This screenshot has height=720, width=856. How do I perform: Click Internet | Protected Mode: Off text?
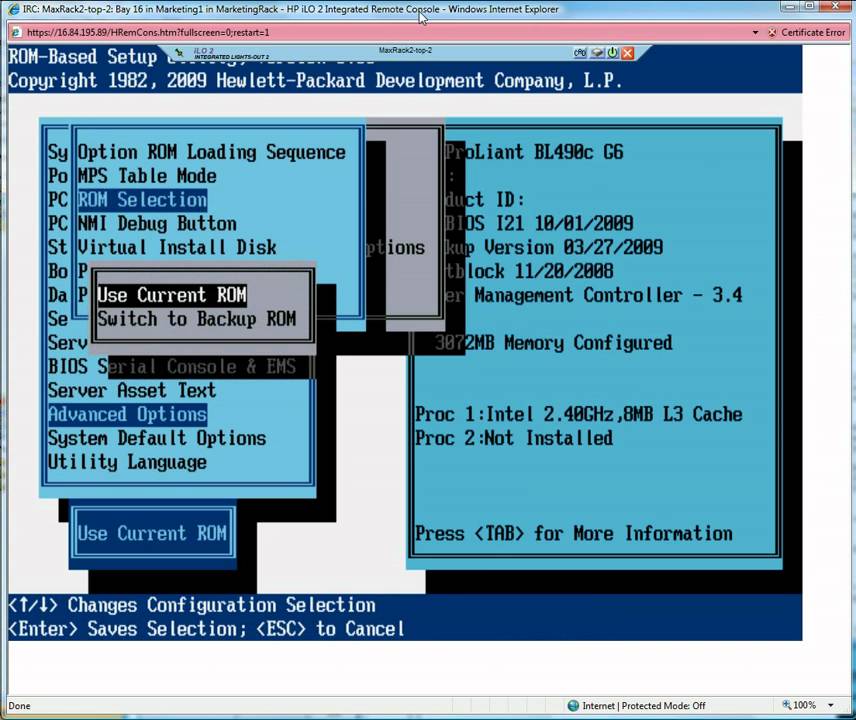pos(644,706)
